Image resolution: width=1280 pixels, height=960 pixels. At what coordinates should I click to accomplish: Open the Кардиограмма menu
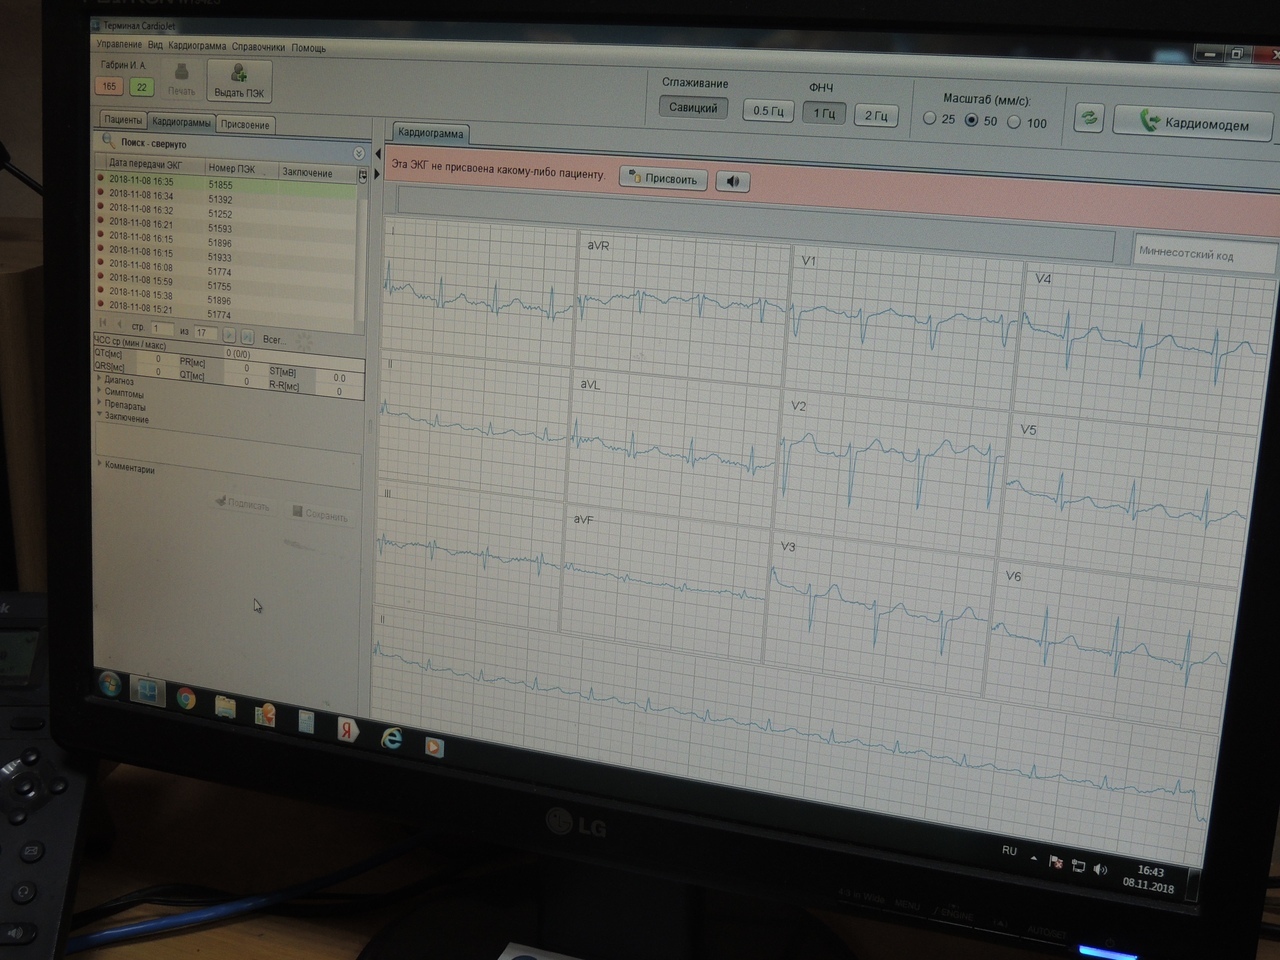pos(197,46)
